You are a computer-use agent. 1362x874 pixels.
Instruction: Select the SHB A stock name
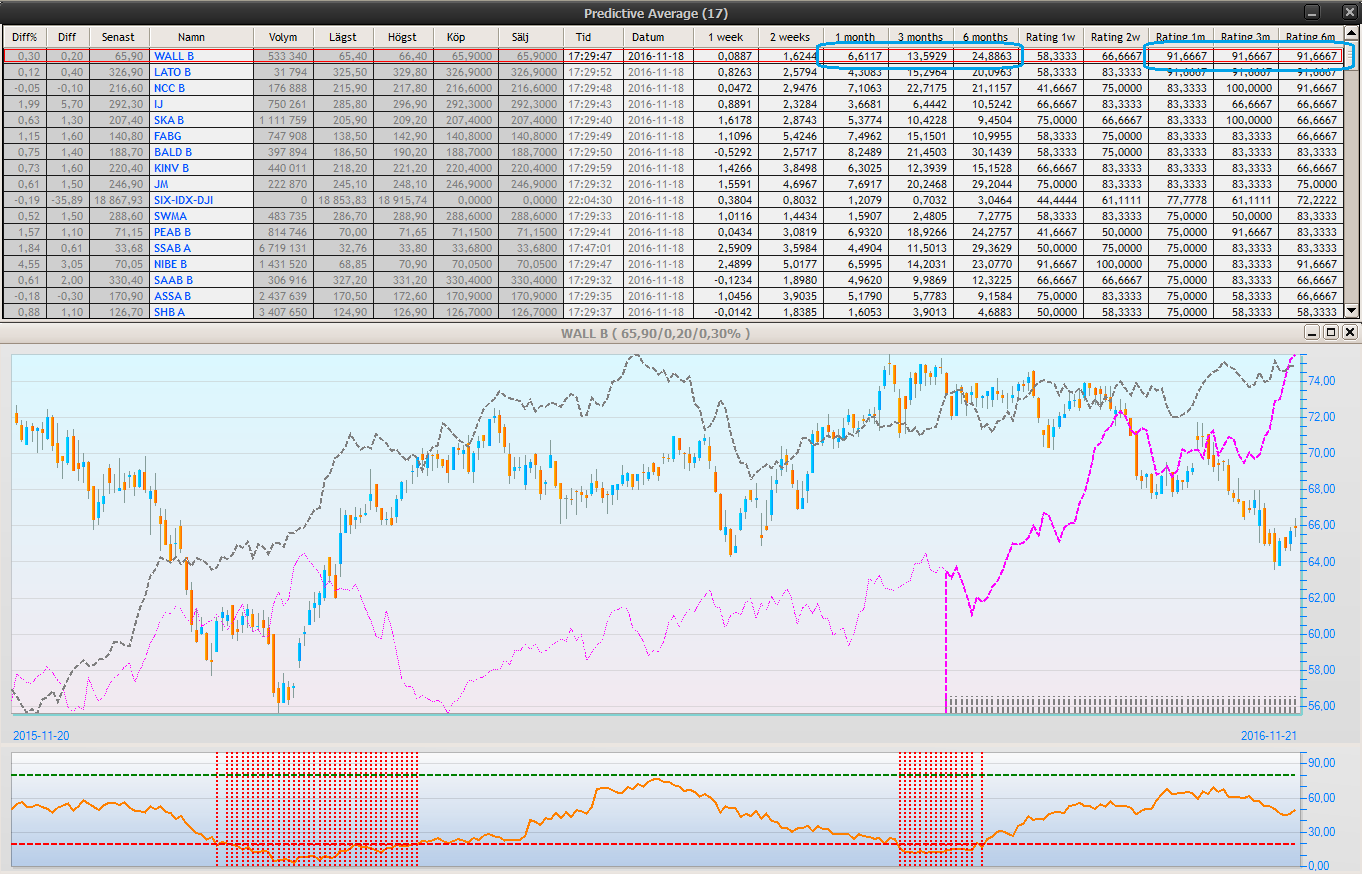pos(169,312)
